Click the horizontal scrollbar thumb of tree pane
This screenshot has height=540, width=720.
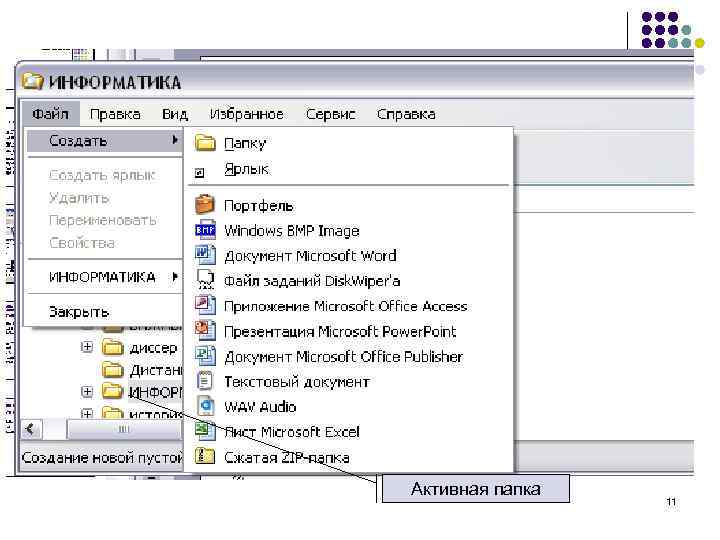124,429
